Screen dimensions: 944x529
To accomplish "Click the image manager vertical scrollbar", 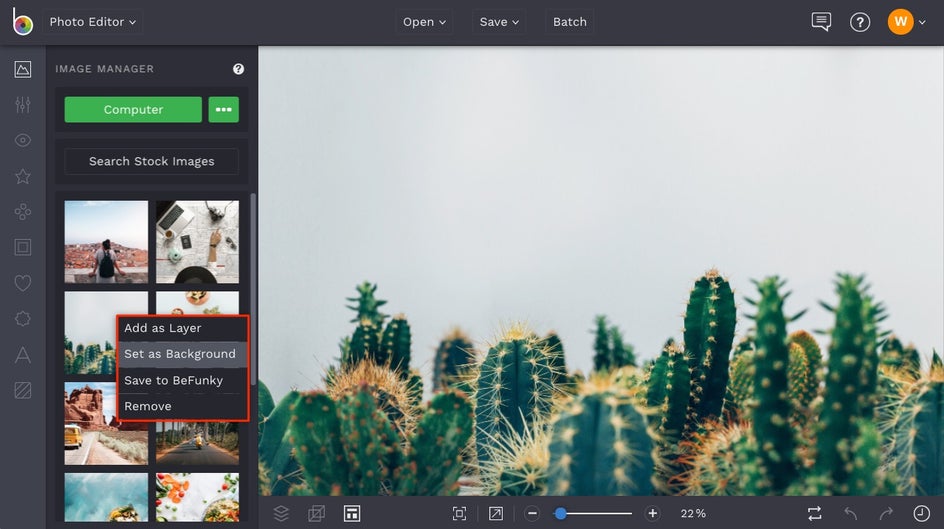I will [253, 289].
